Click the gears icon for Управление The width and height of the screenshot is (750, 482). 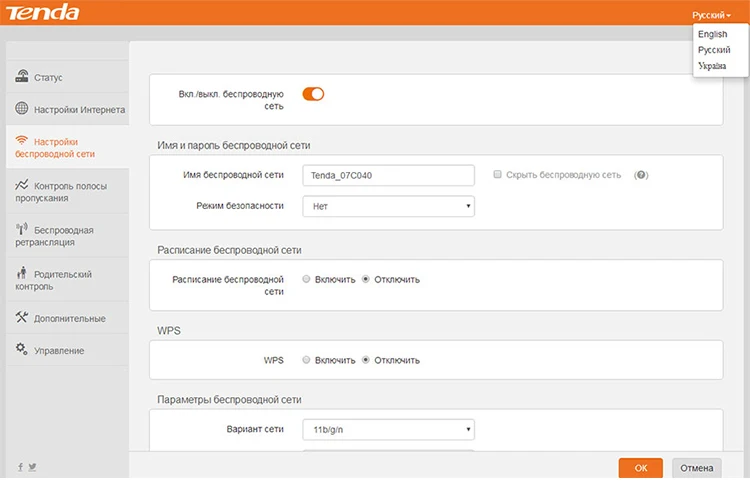(22, 349)
